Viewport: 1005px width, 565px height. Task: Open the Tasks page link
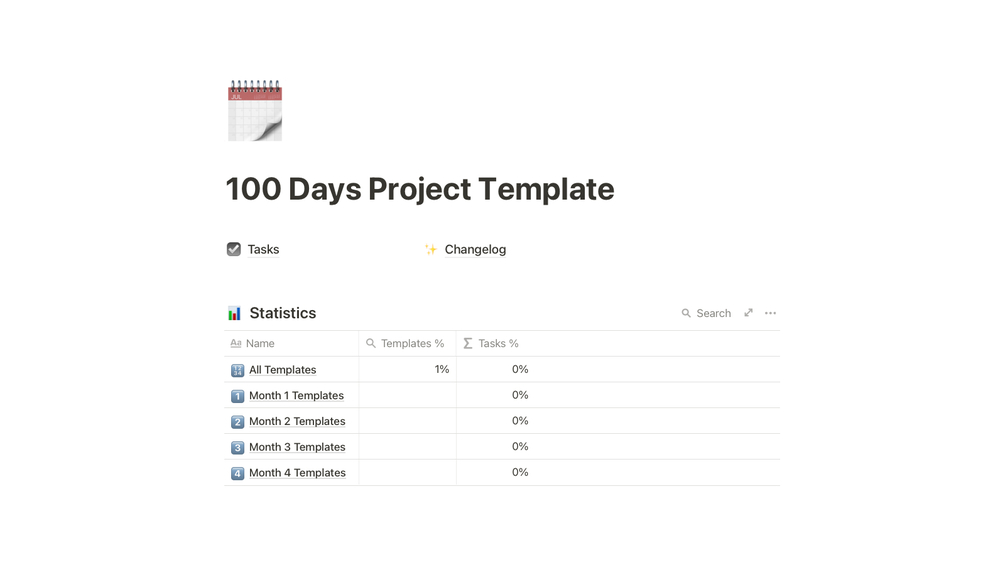pyautogui.click(x=263, y=249)
